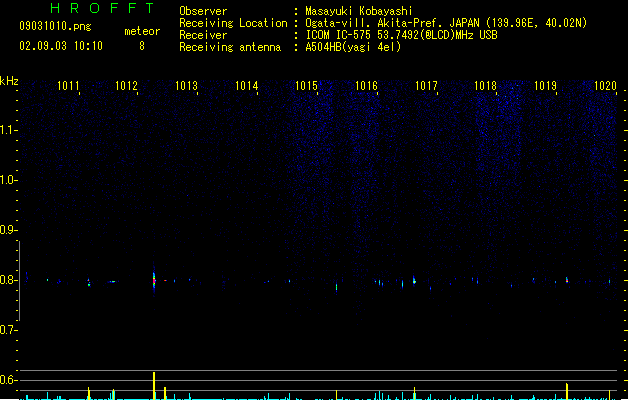Screen dimensions: 629x400
Task: Click the kHz axis unit label
Action: point(9,81)
